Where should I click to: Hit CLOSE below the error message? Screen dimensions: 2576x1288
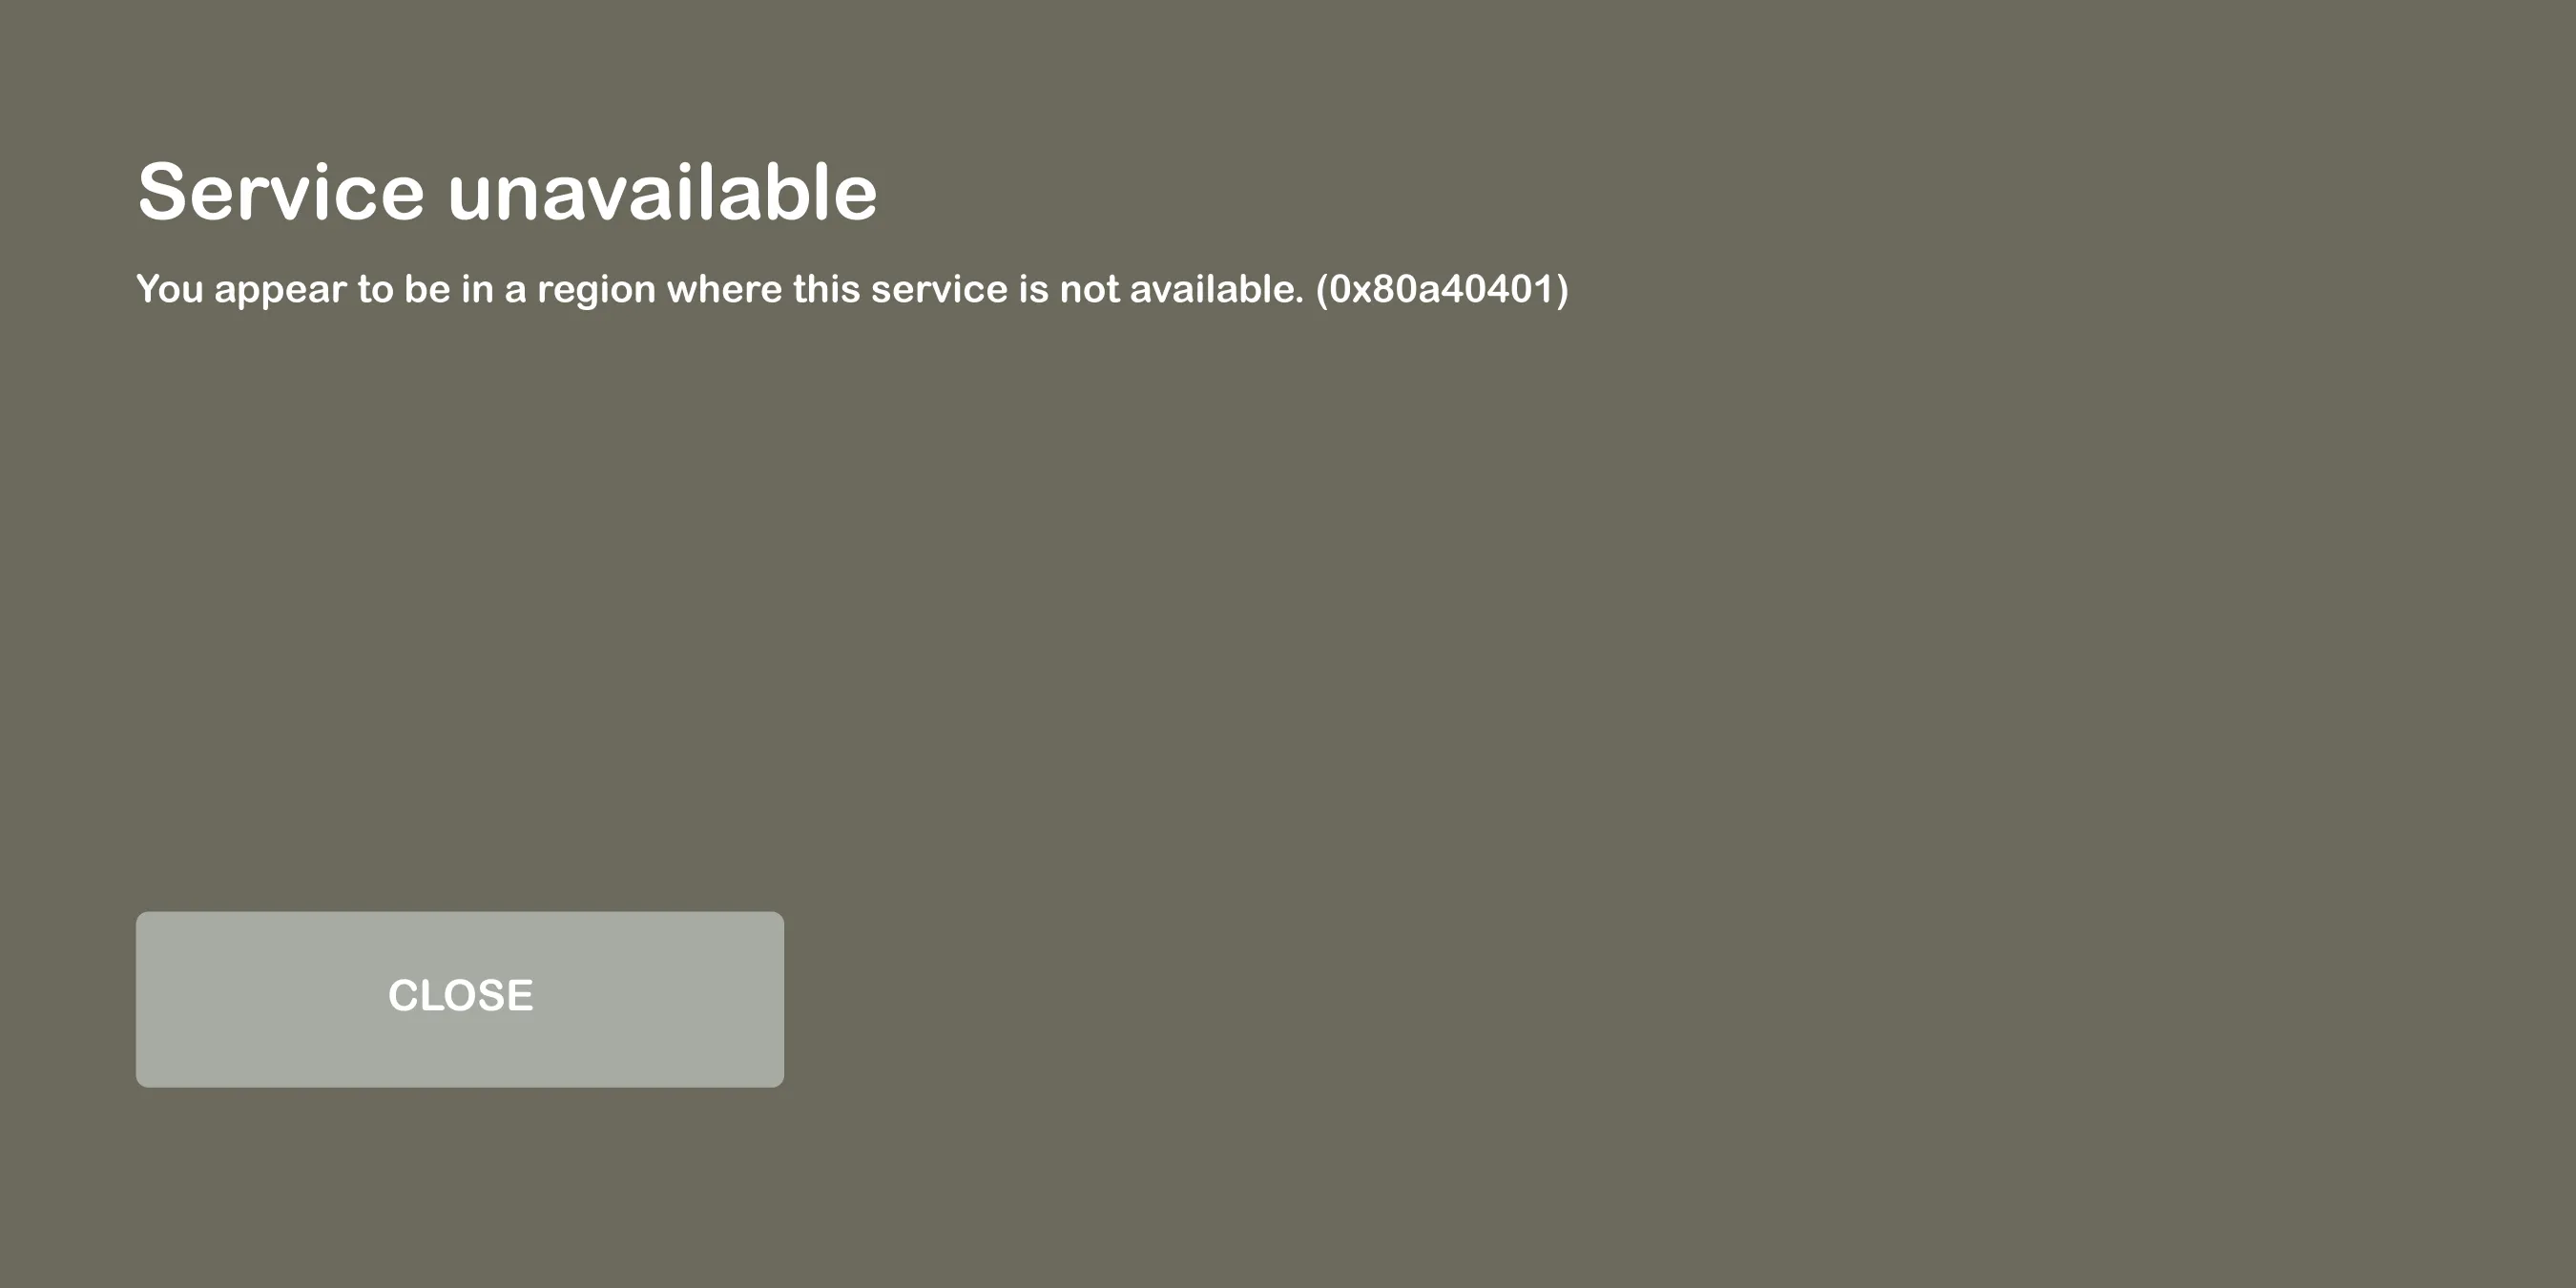tap(460, 999)
